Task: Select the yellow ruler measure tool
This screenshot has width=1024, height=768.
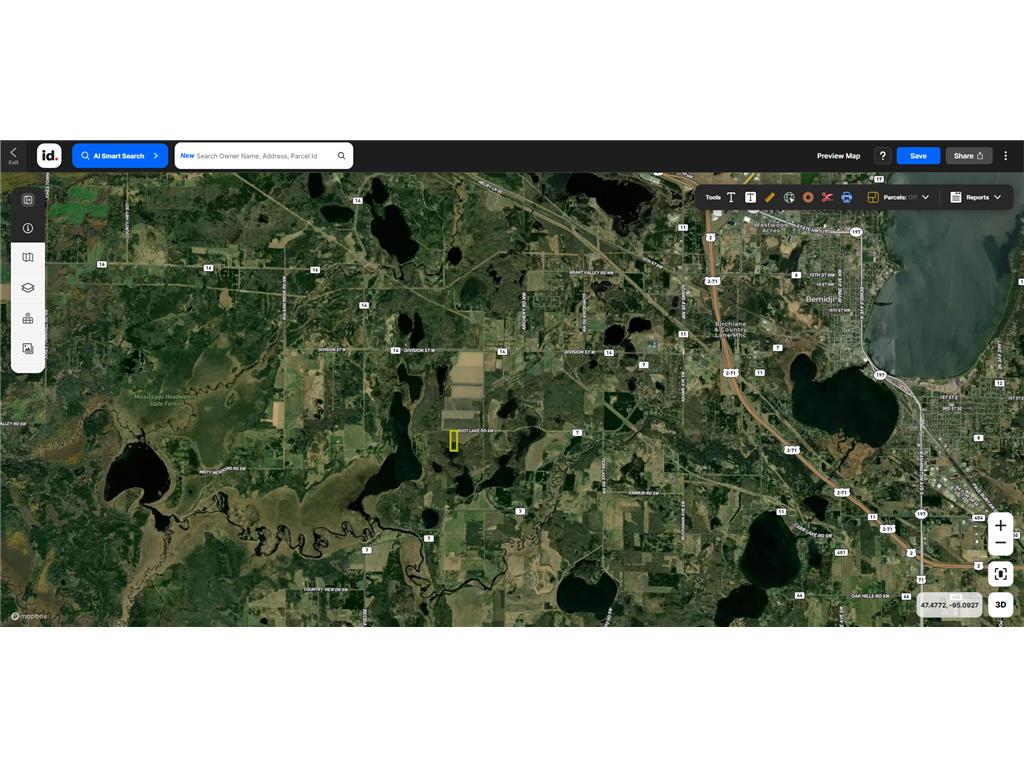Action: [769, 197]
